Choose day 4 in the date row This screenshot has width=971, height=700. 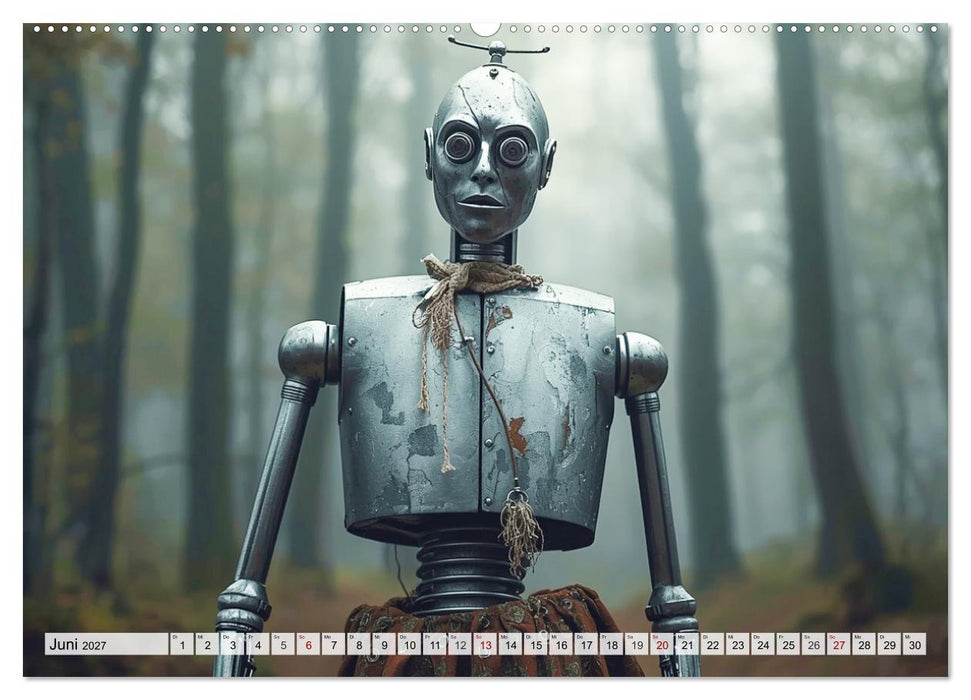pyautogui.click(x=258, y=644)
